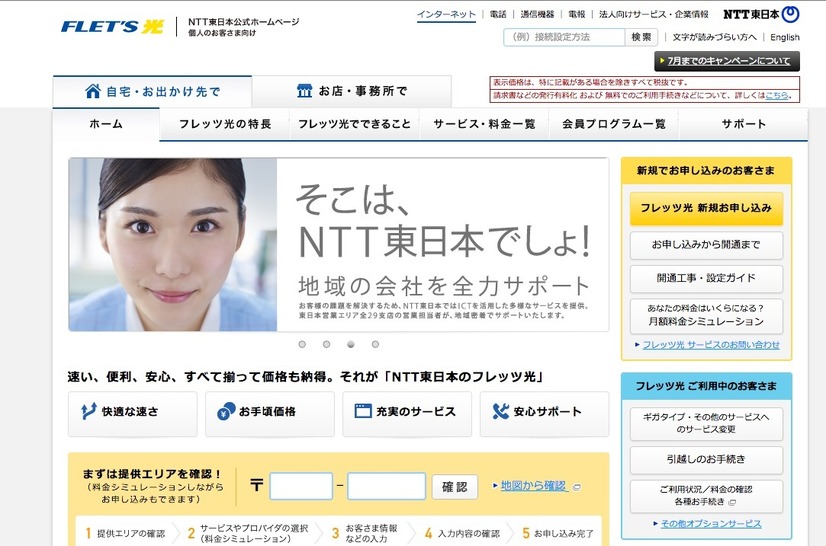This screenshot has width=826, height=546.
Task: Click the search input field
Action: tap(564, 37)
